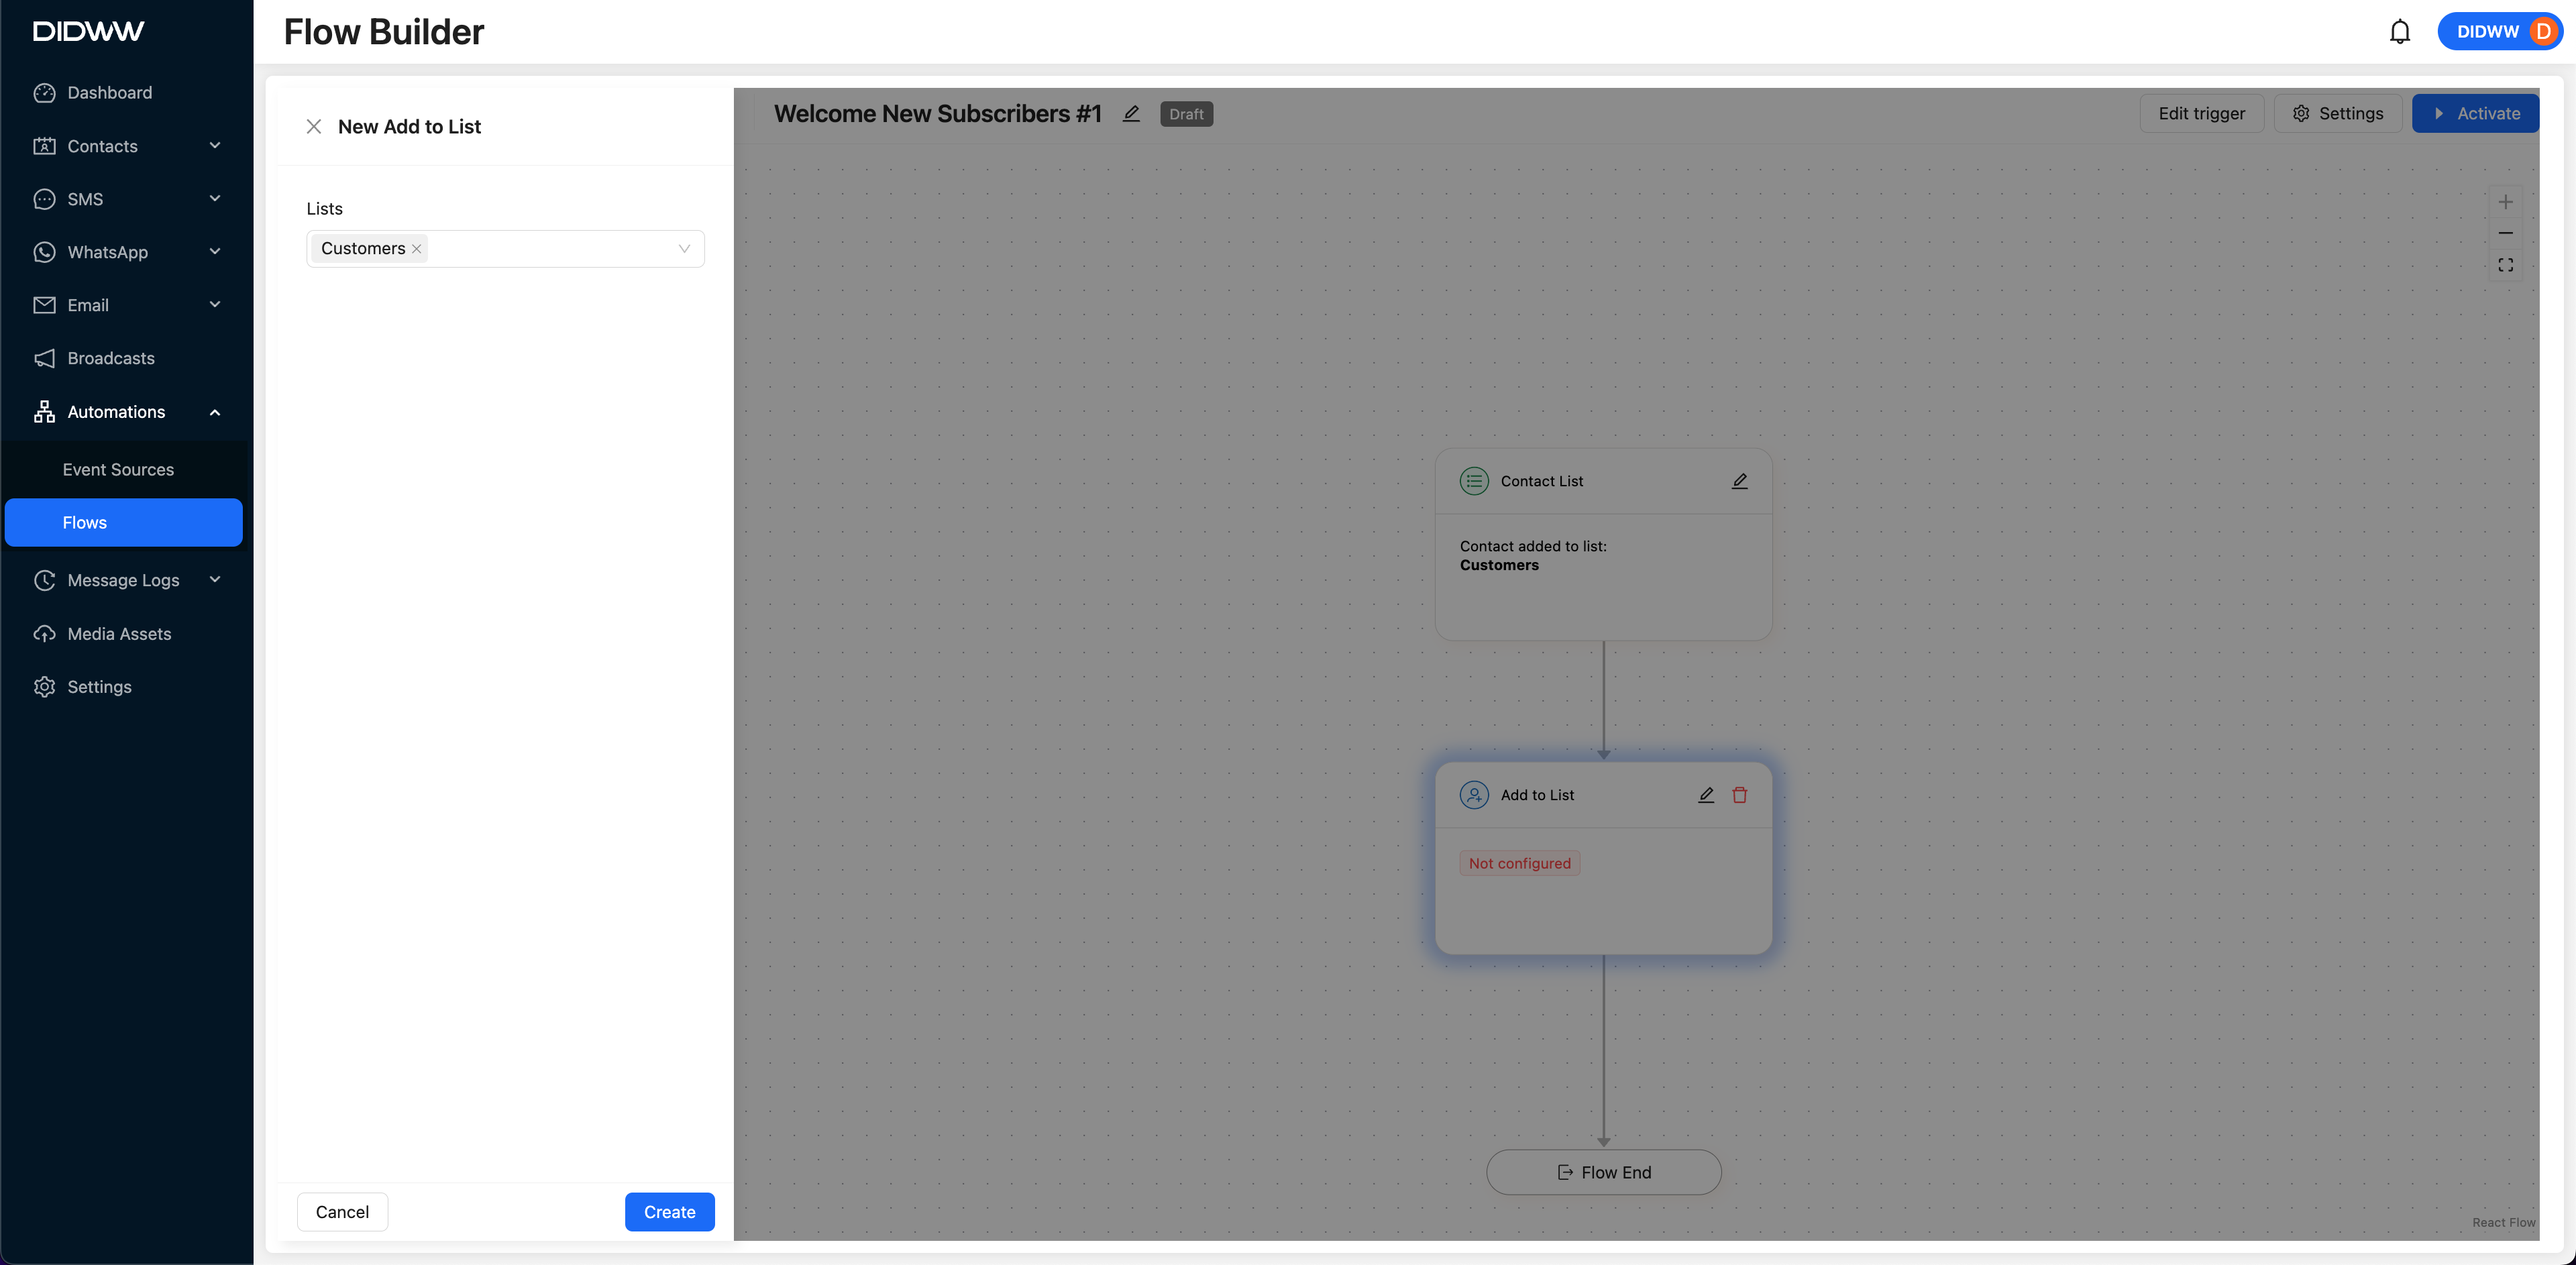This screenshot has width=2576, height=1265.
Task: Click the Create button
Action: click(669, 1212)
